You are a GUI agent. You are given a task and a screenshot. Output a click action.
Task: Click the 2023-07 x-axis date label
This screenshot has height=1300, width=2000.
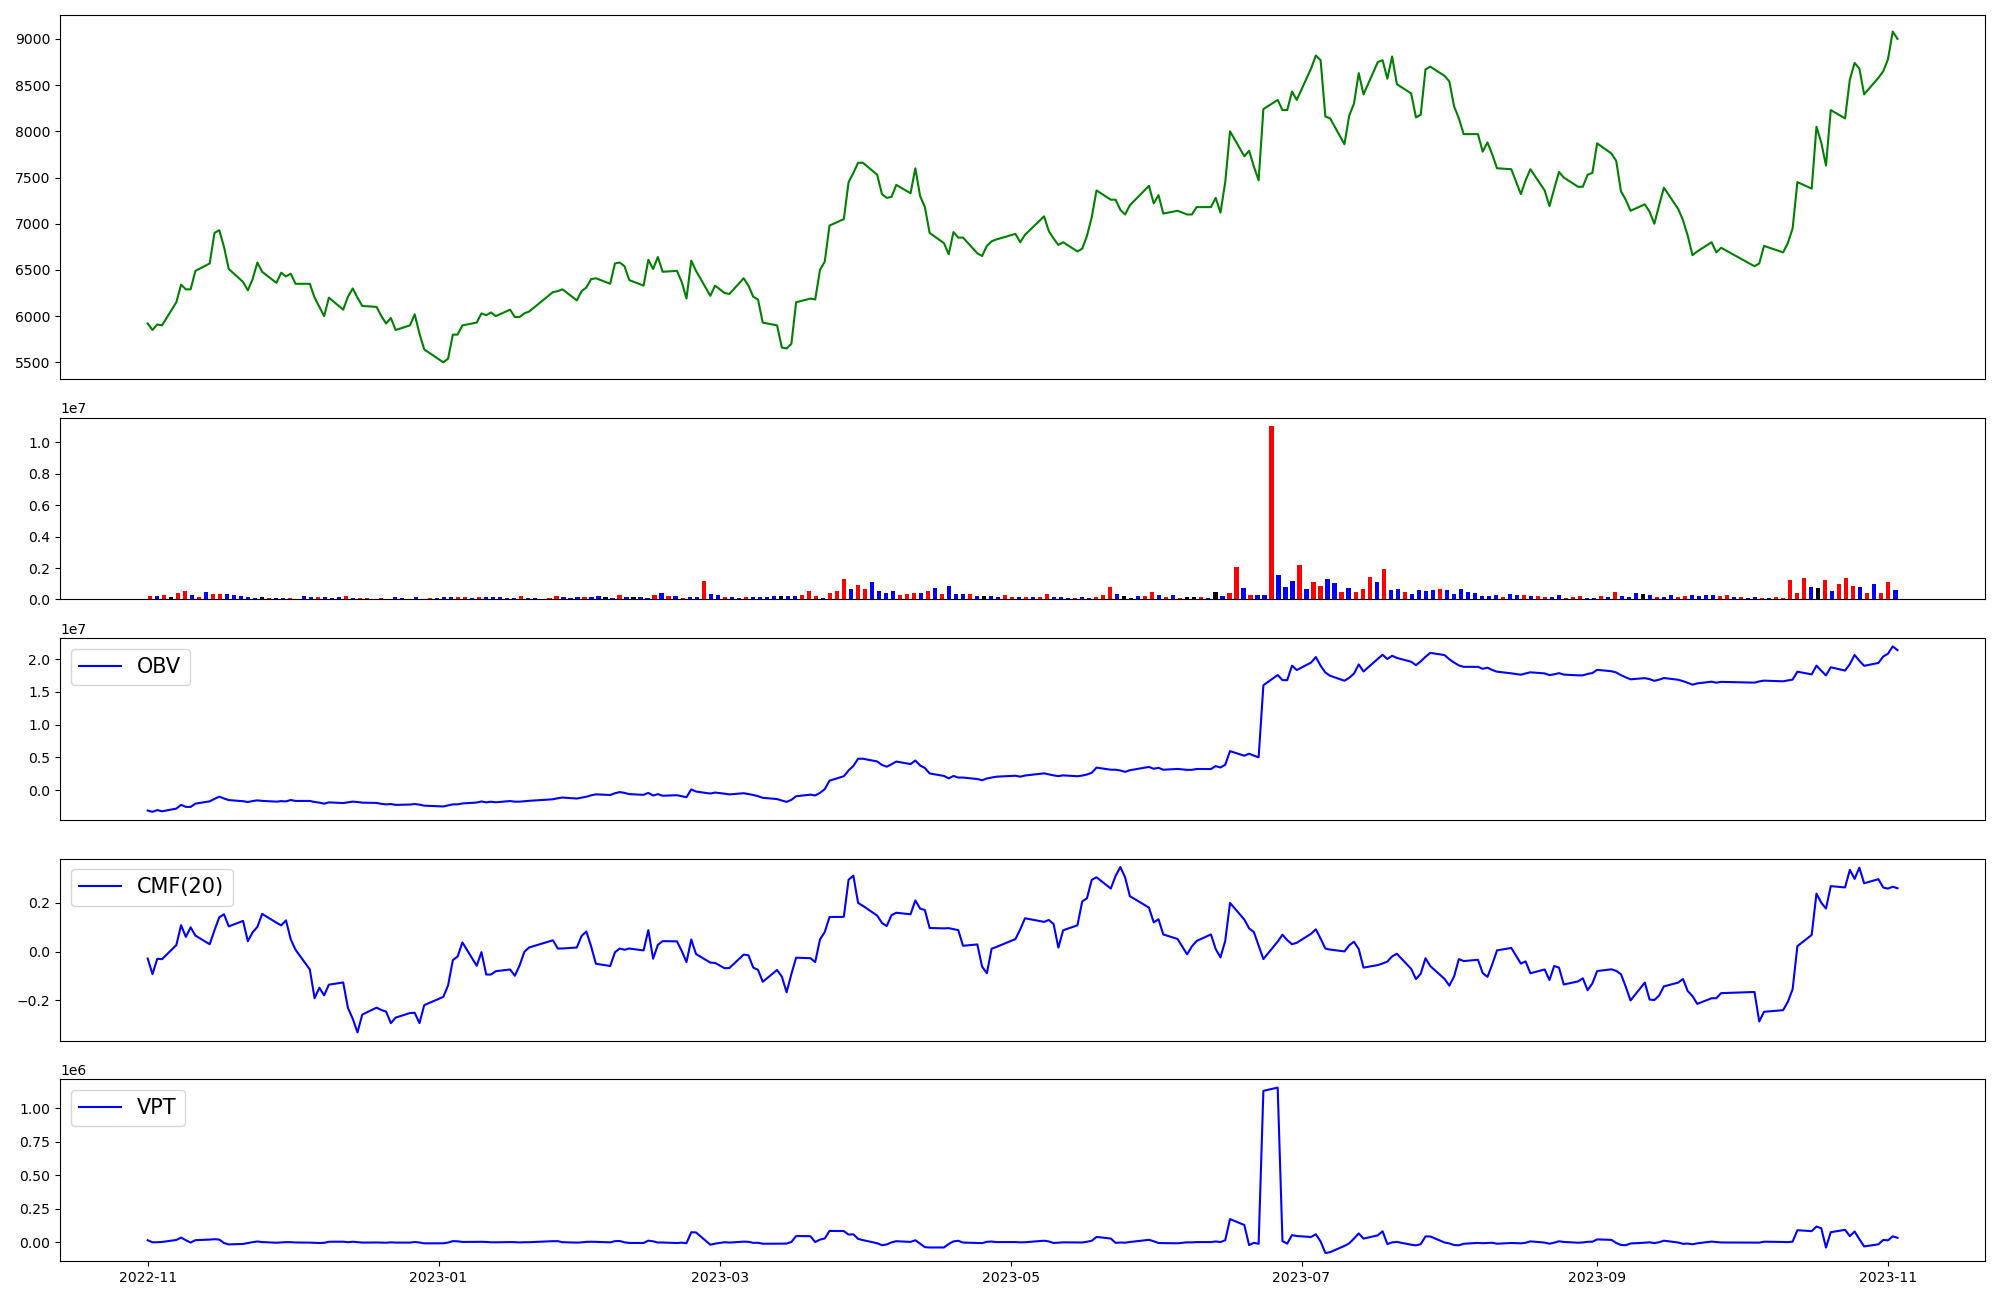1301,1277
